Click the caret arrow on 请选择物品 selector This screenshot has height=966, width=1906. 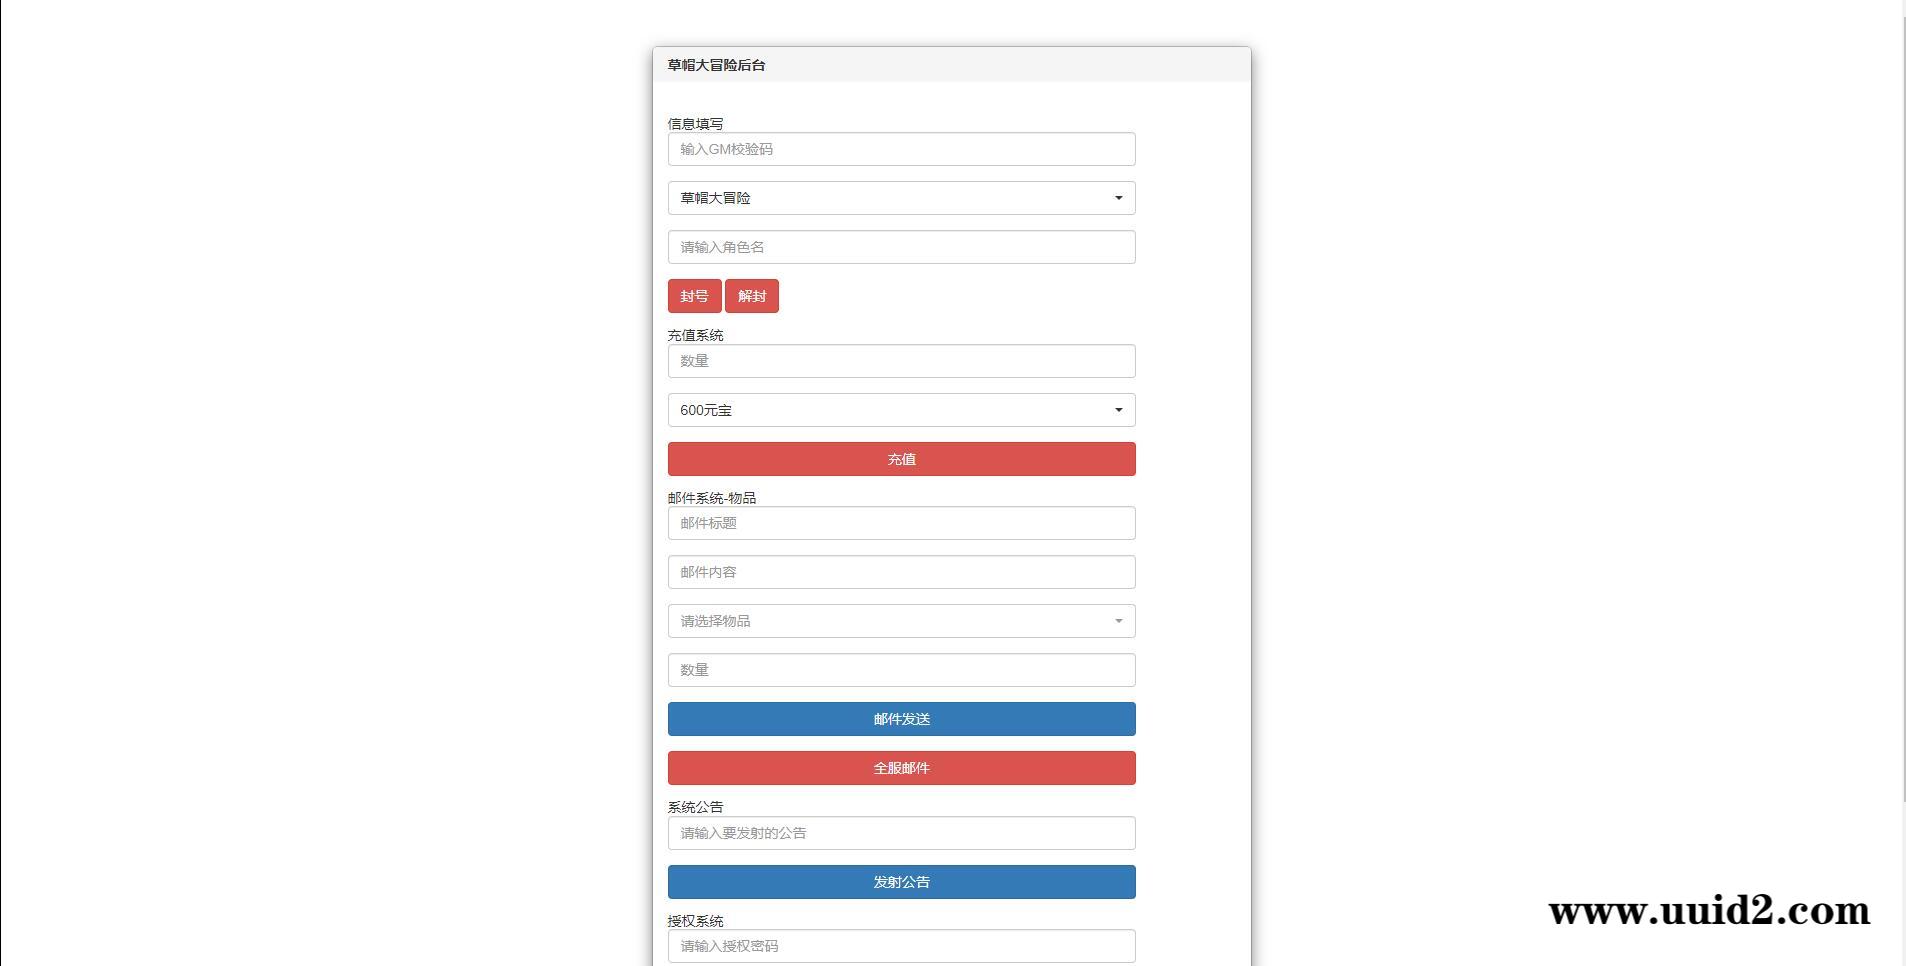pyautogui.click(x=1118, y=621)
